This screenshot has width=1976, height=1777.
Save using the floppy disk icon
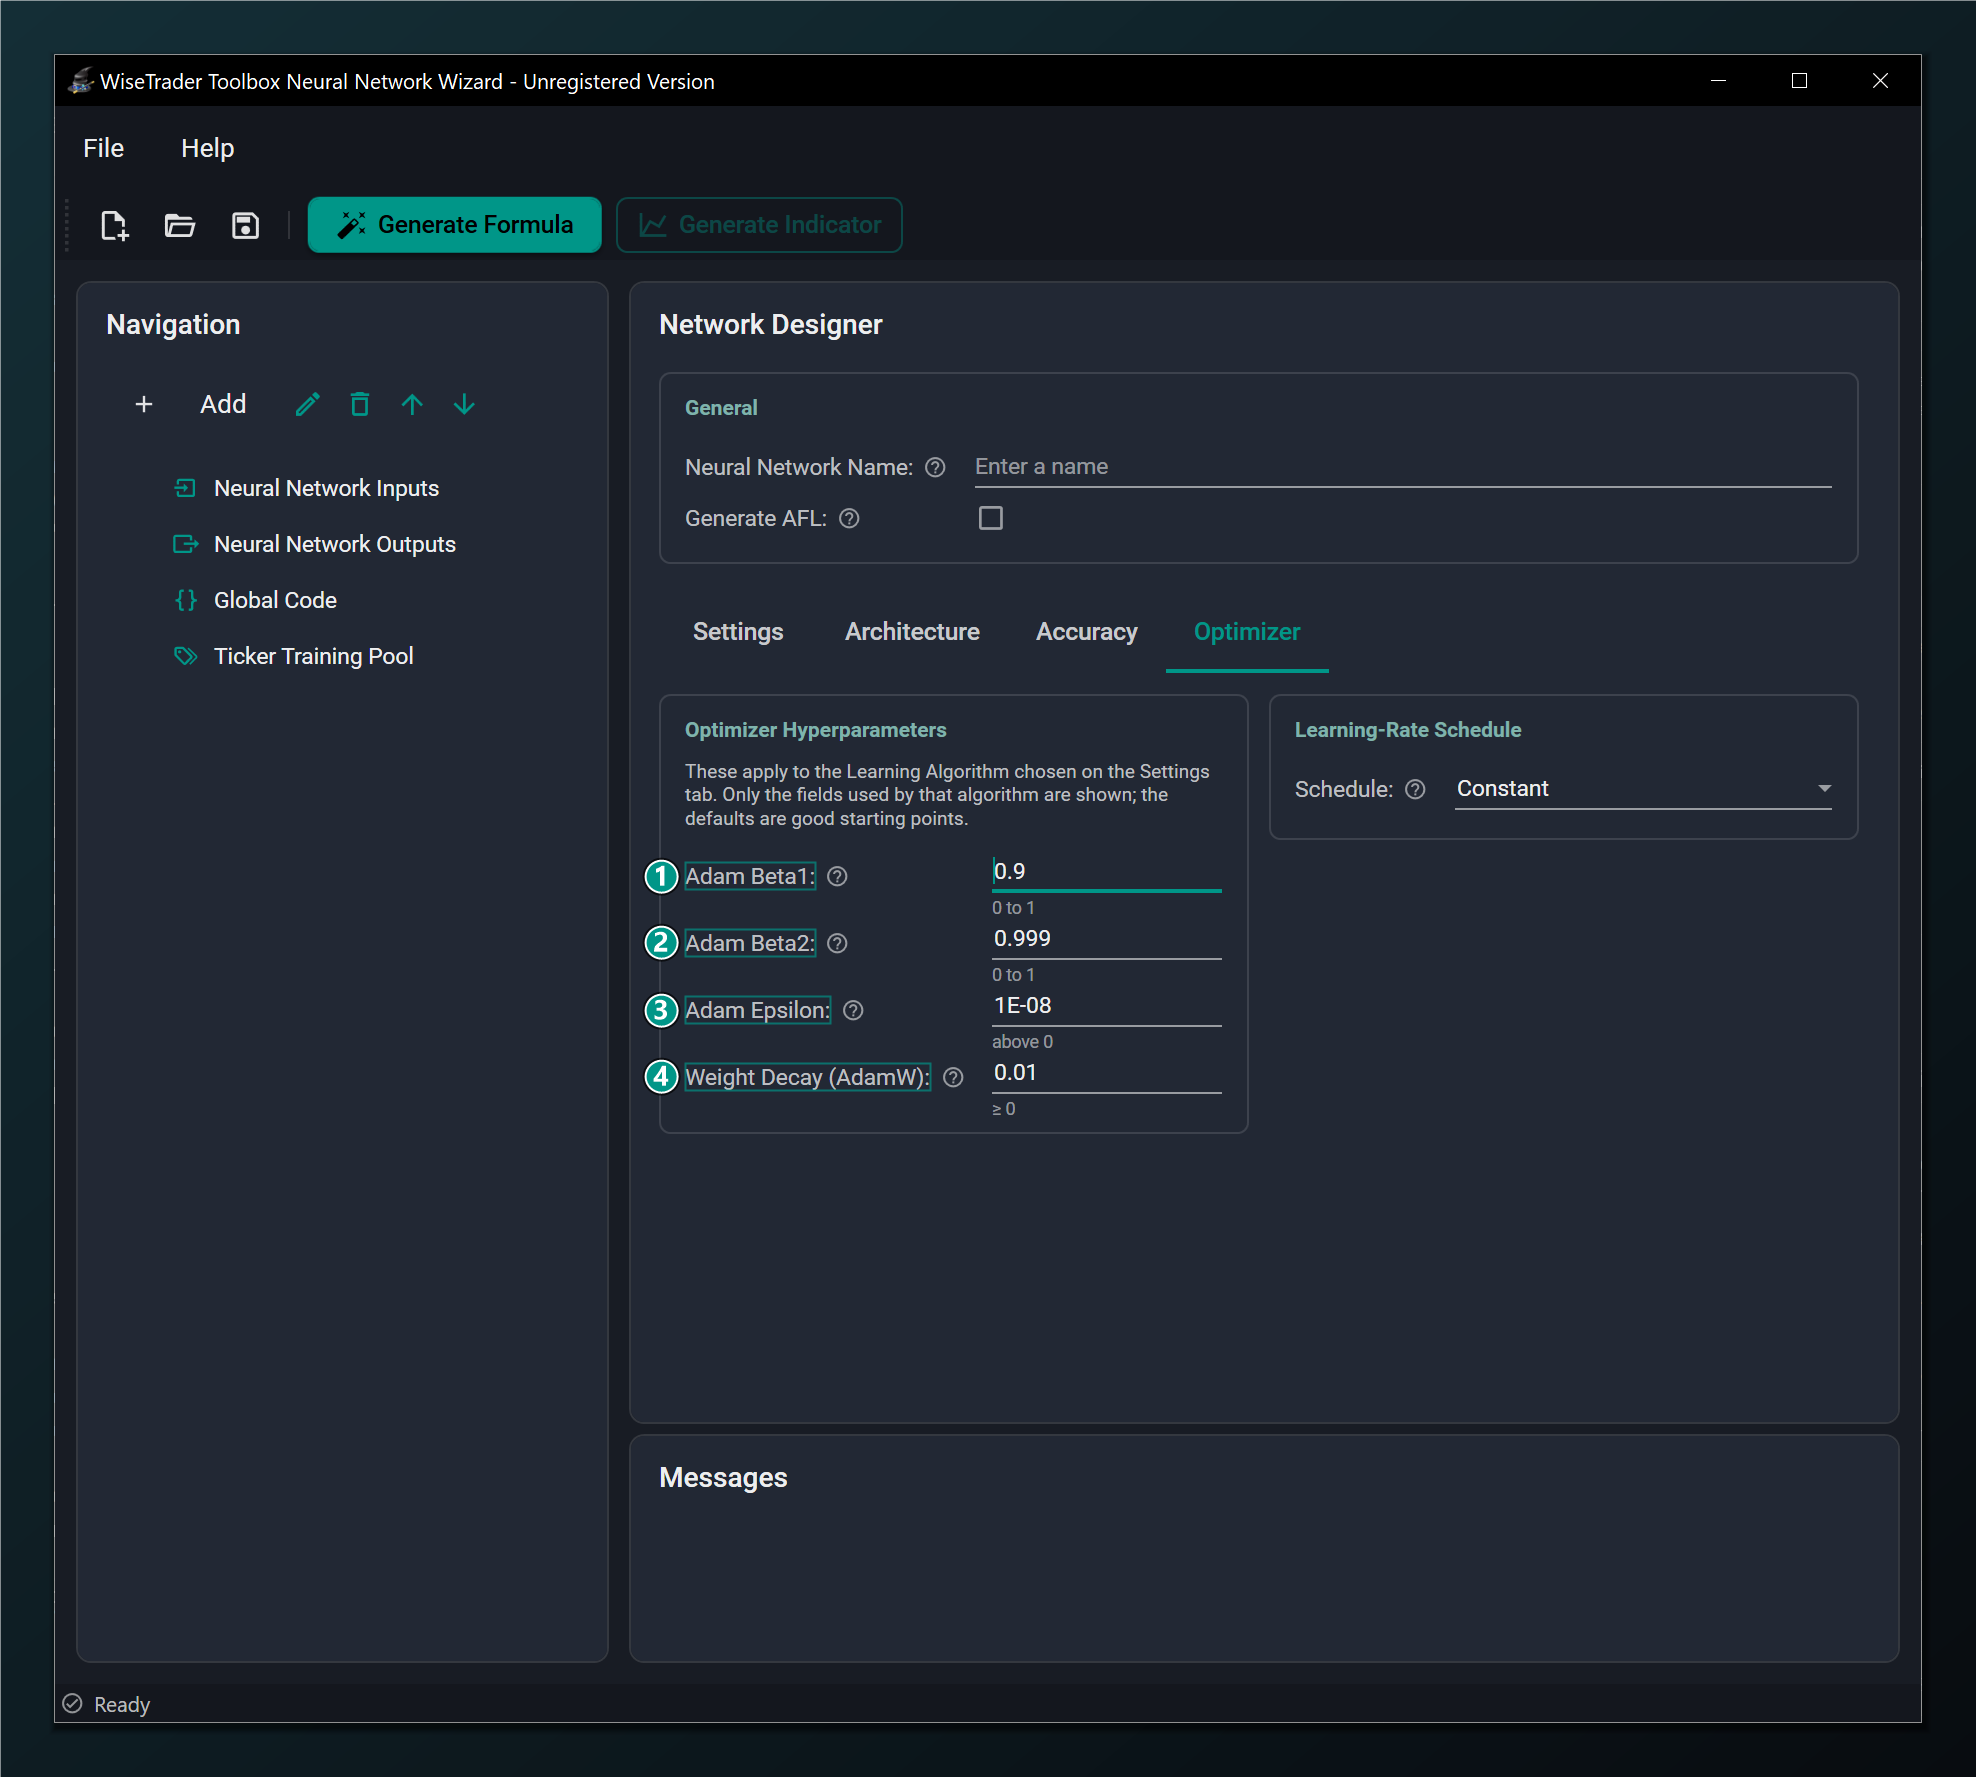(x=245, y=225)
